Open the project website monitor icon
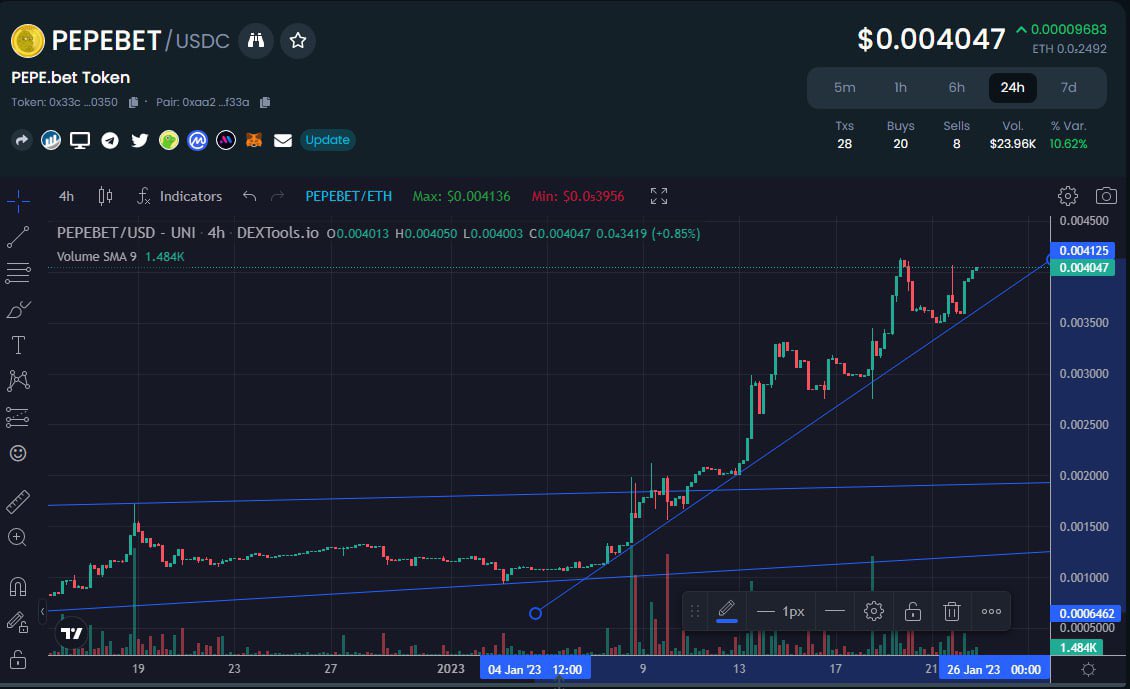1130x689 pixels. [x=80, y=140]
